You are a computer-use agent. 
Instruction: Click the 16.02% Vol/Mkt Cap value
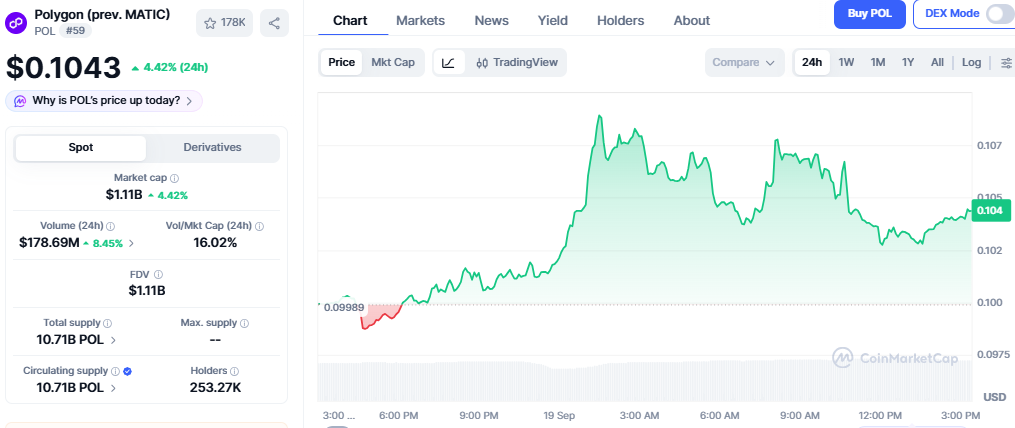(216, 243)
